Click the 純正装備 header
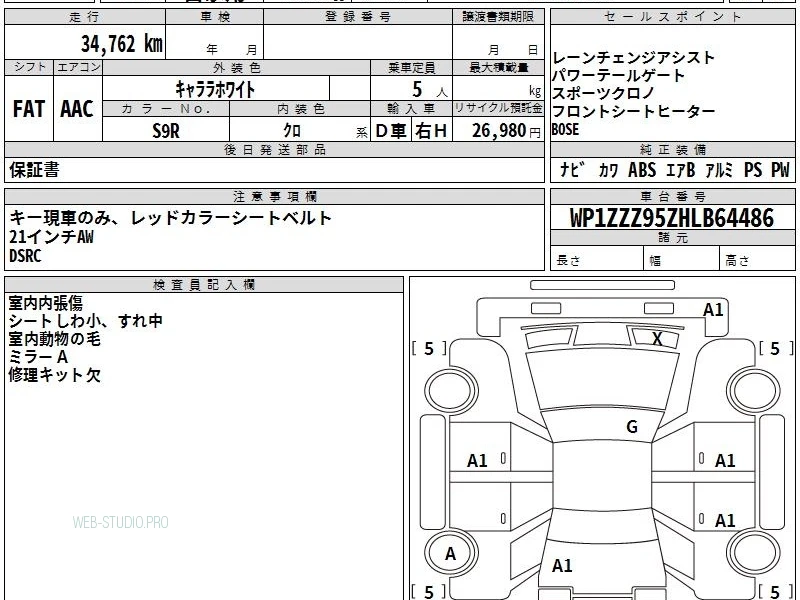This screenshot has width=800, height=600. pos(672,149)
